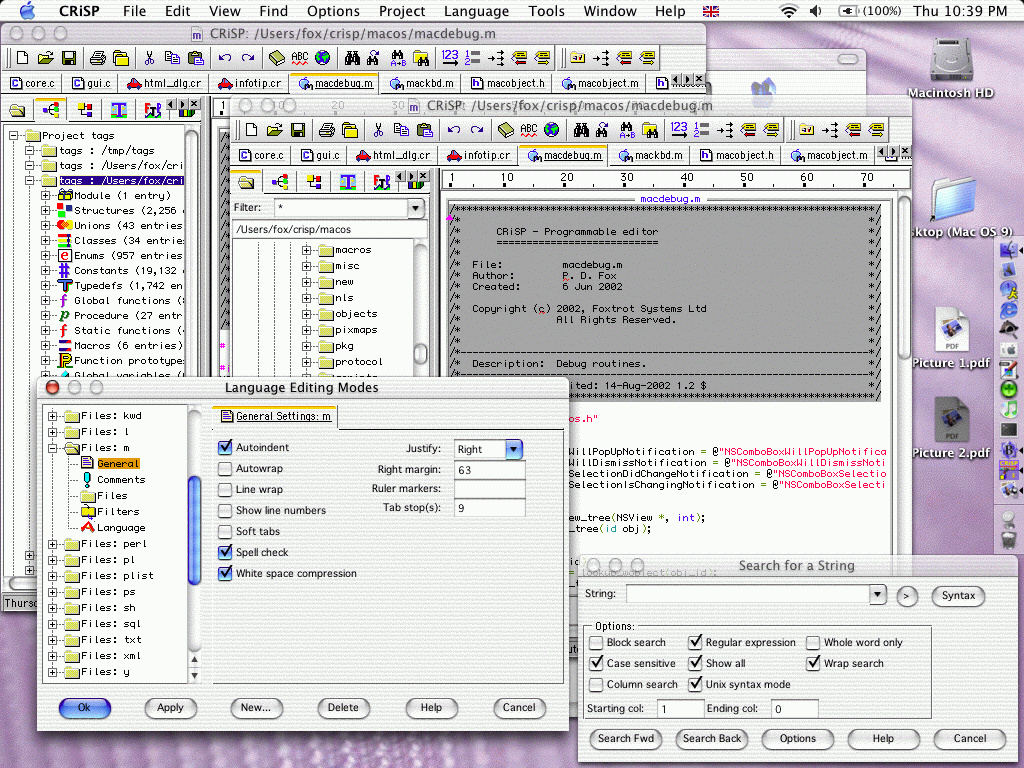Disable White space compression checkbox

pos(225,573)
